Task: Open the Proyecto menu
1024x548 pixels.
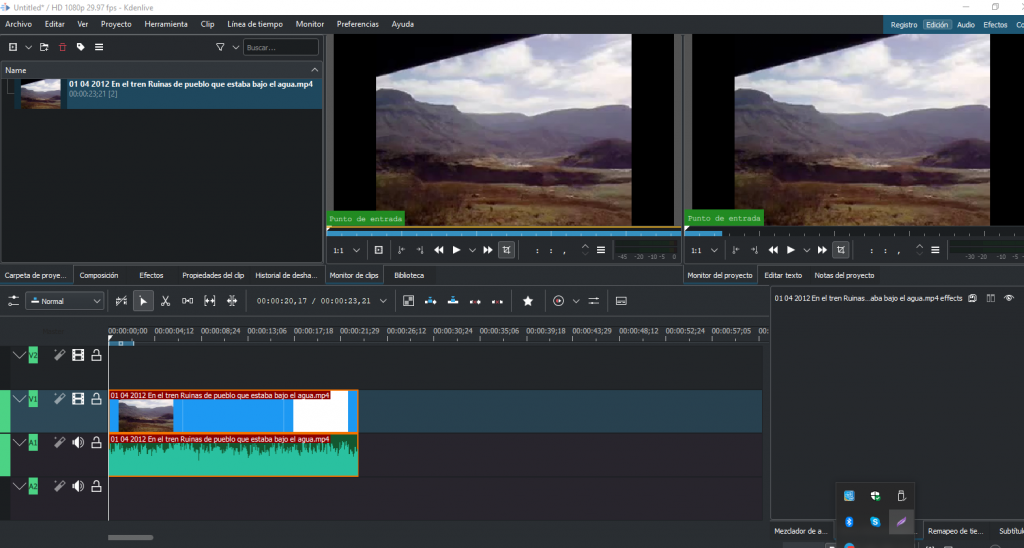Action: pyautogui.click(x=116, y=24)
